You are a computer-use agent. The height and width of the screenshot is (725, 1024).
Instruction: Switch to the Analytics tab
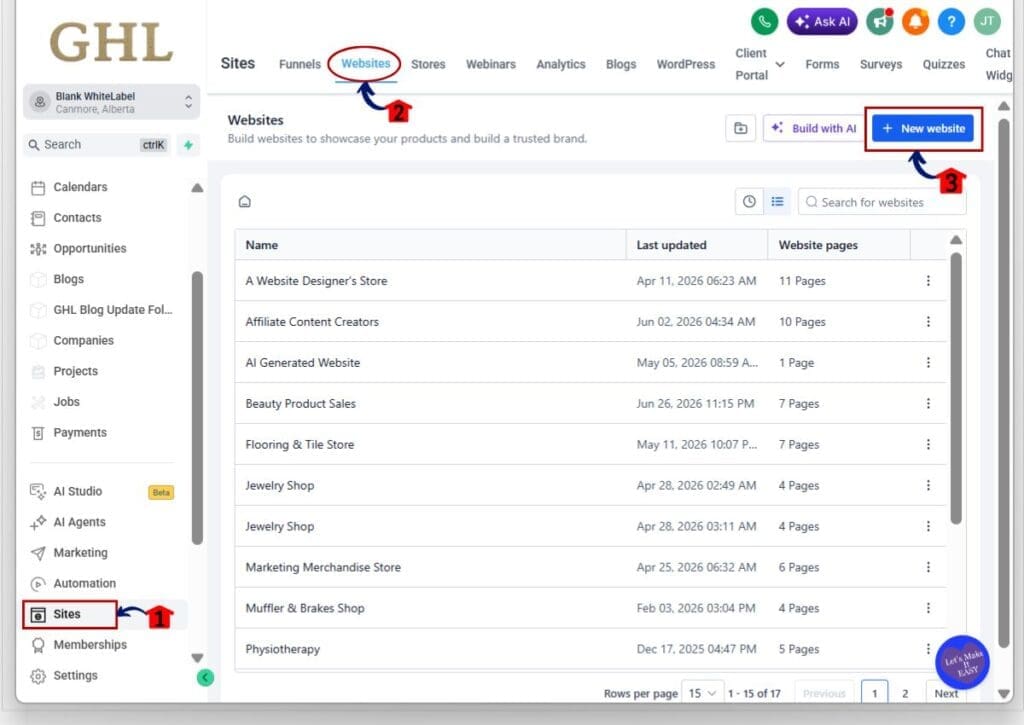click(560, 64)
